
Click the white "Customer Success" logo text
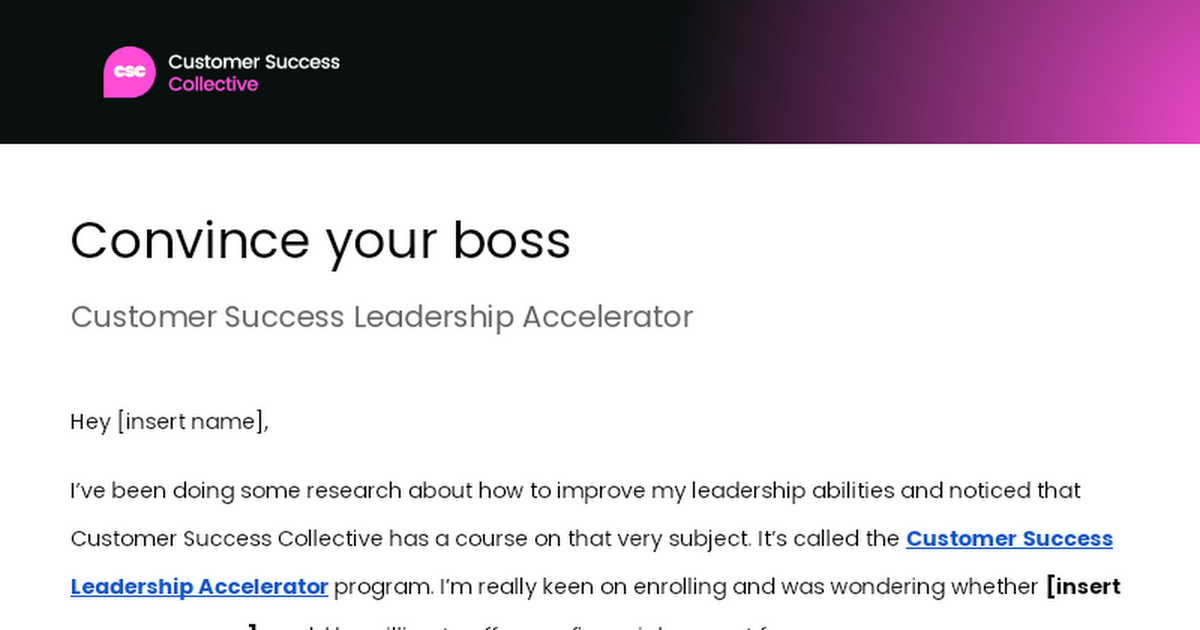pyautogui.click(x=254, y=62)
